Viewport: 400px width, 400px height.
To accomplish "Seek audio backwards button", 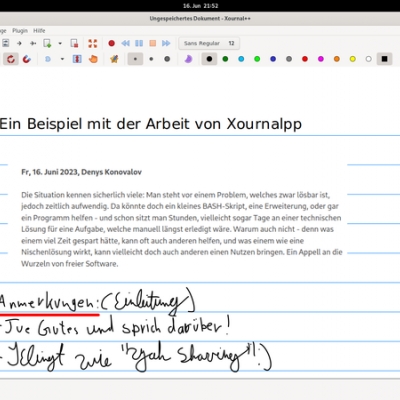I will tap(125, 43).
